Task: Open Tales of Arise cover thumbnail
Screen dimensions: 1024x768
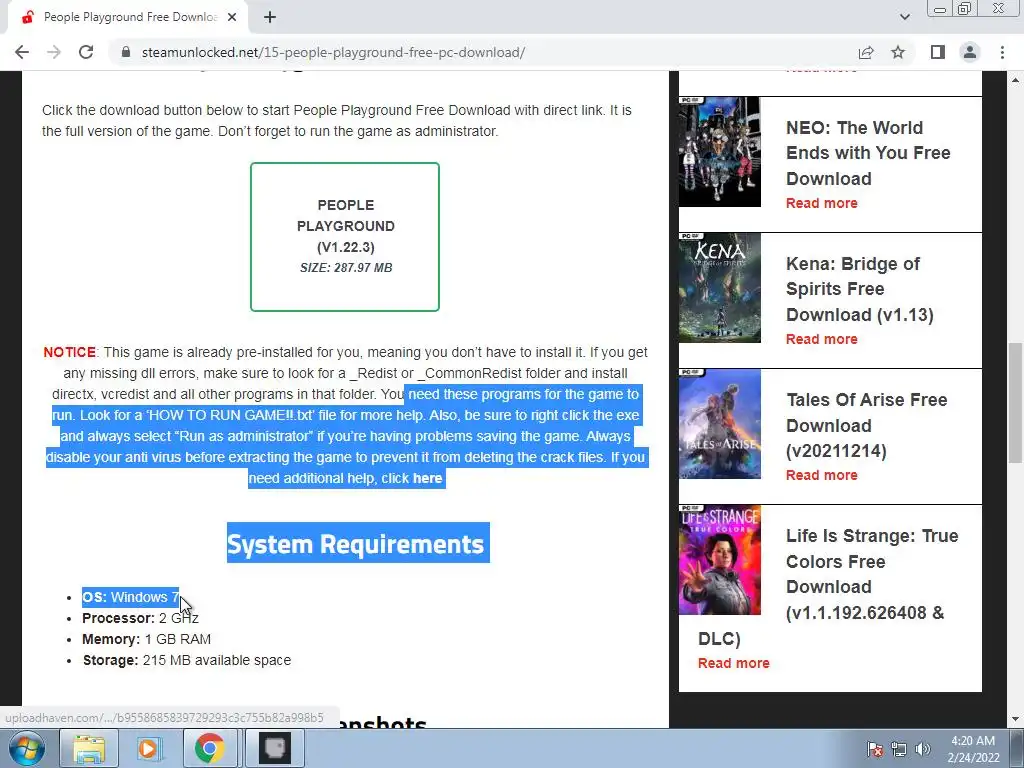Action: click(x=720, y=424)
